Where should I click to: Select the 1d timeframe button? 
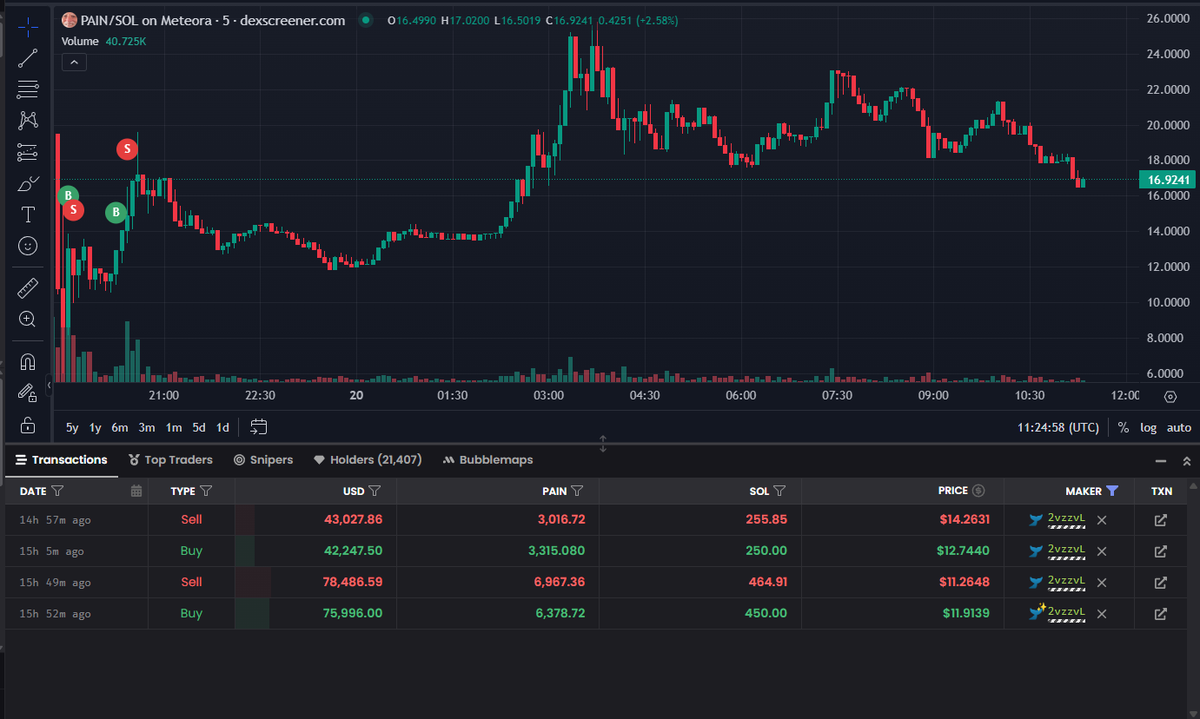pos(222,427)
